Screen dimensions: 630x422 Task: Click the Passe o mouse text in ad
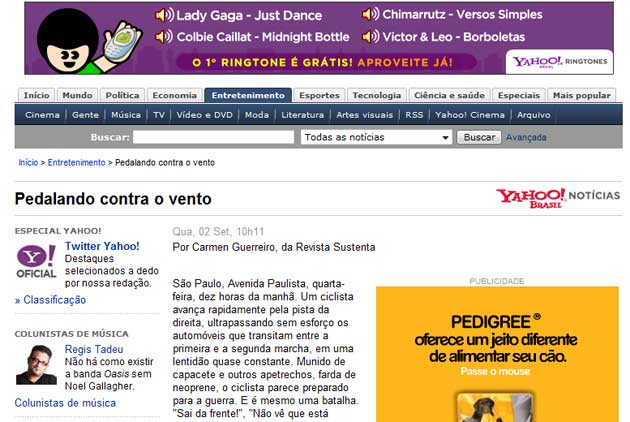click(495, 371)
